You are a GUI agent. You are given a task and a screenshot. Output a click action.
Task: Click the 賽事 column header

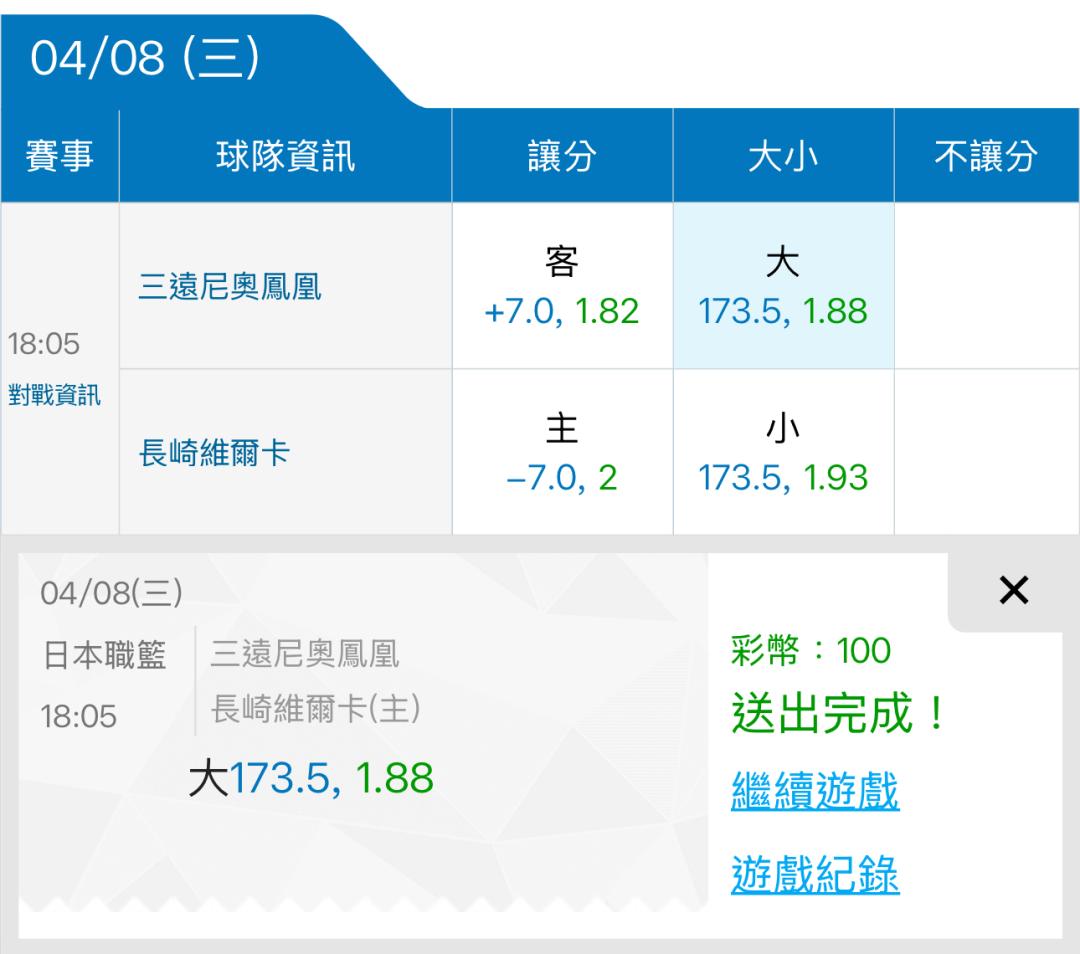click(59, 157)
